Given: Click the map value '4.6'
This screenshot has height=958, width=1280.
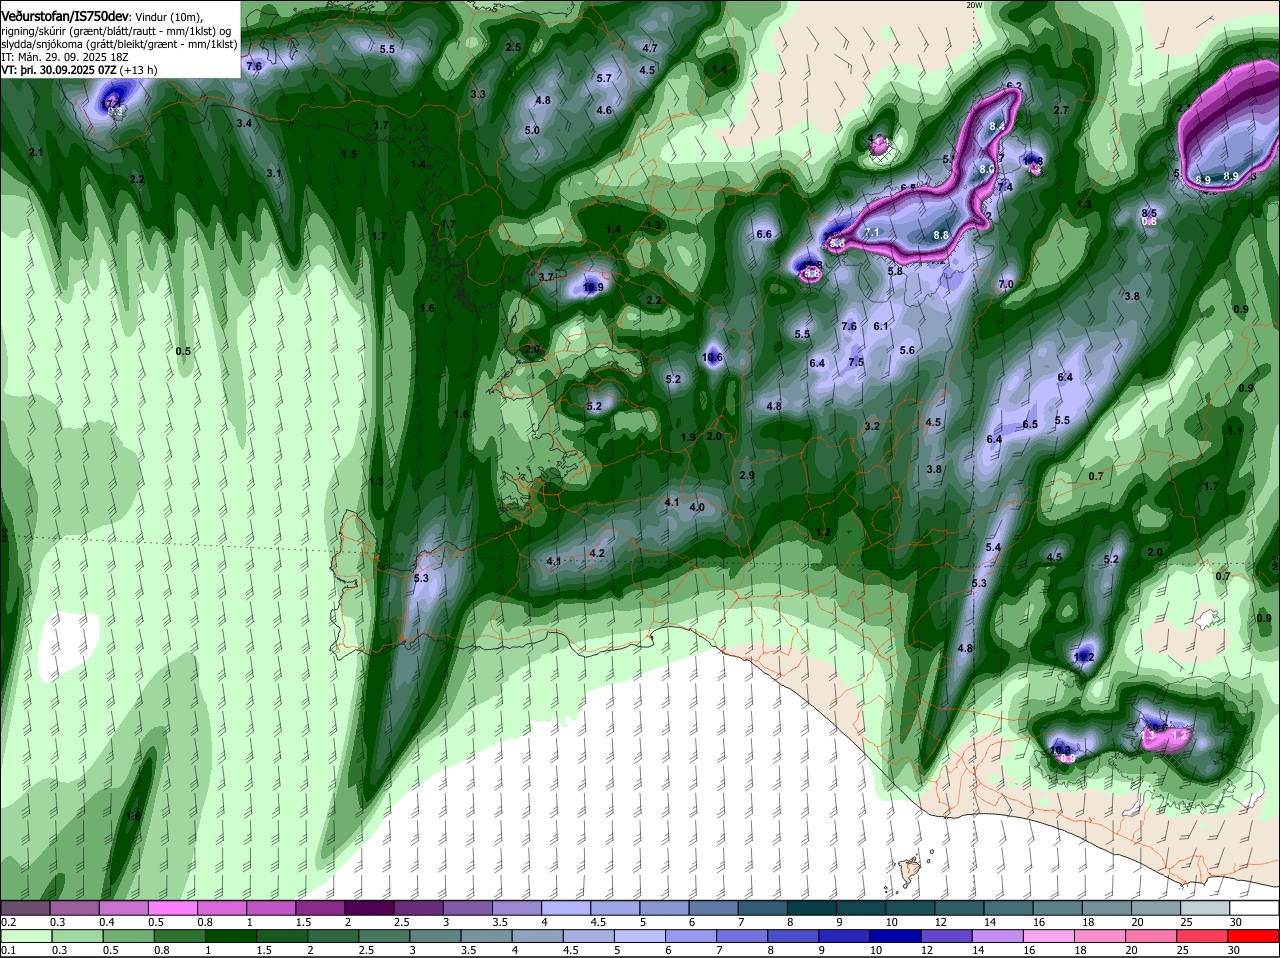Looking at the screenshot, I should pos(604,110).
